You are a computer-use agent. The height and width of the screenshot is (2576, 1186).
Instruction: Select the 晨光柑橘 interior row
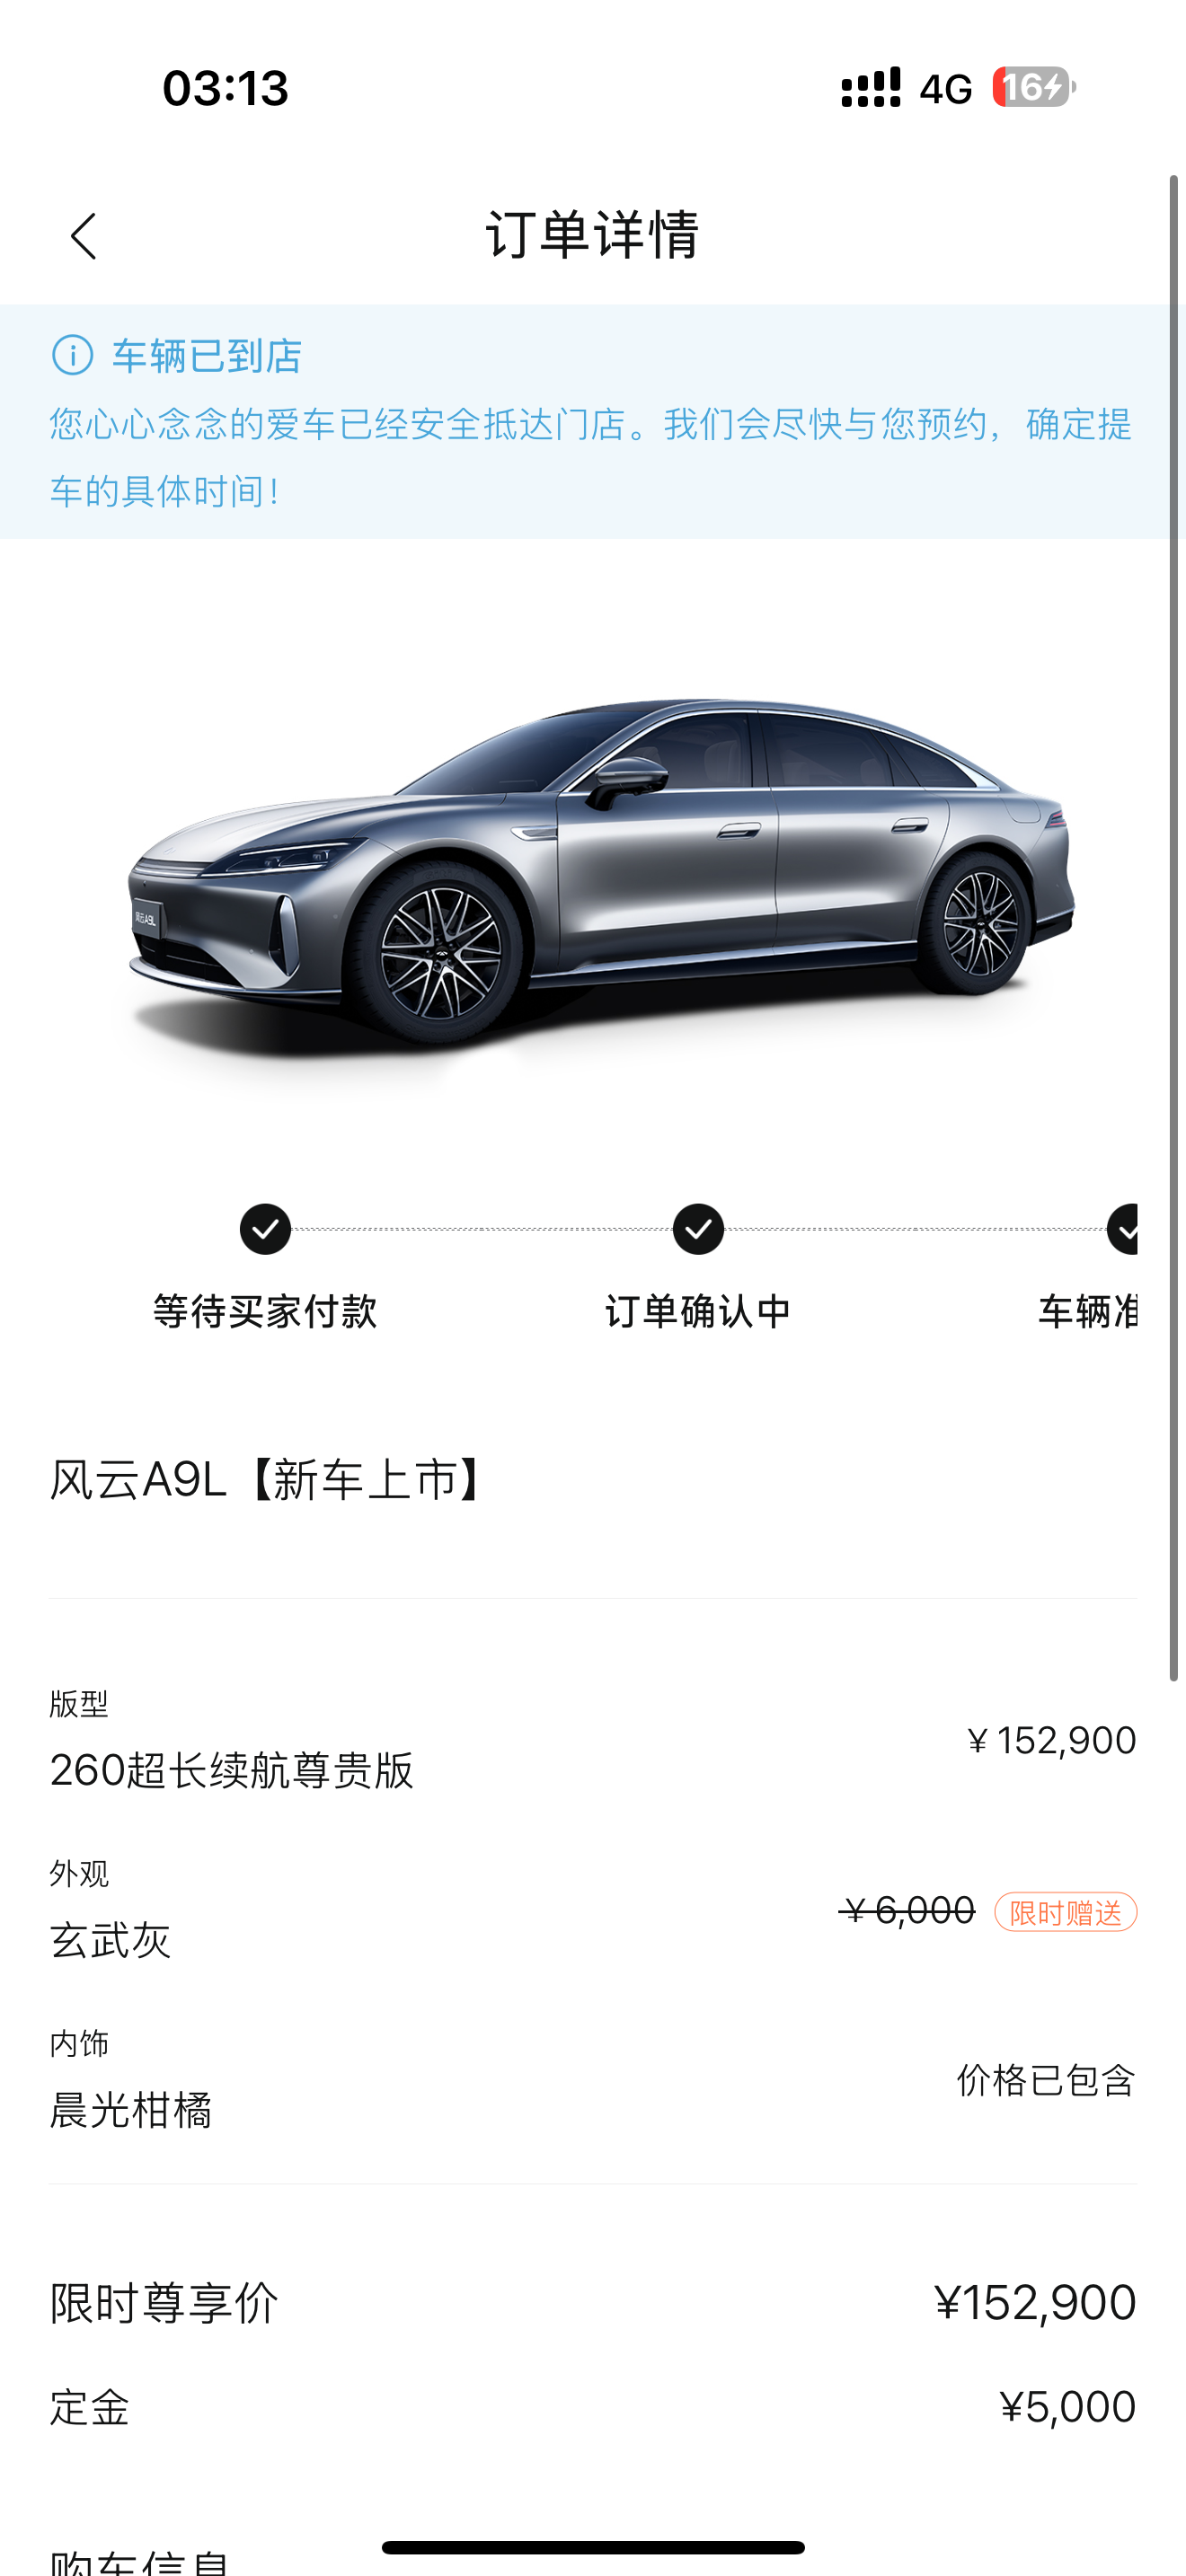593,2082
